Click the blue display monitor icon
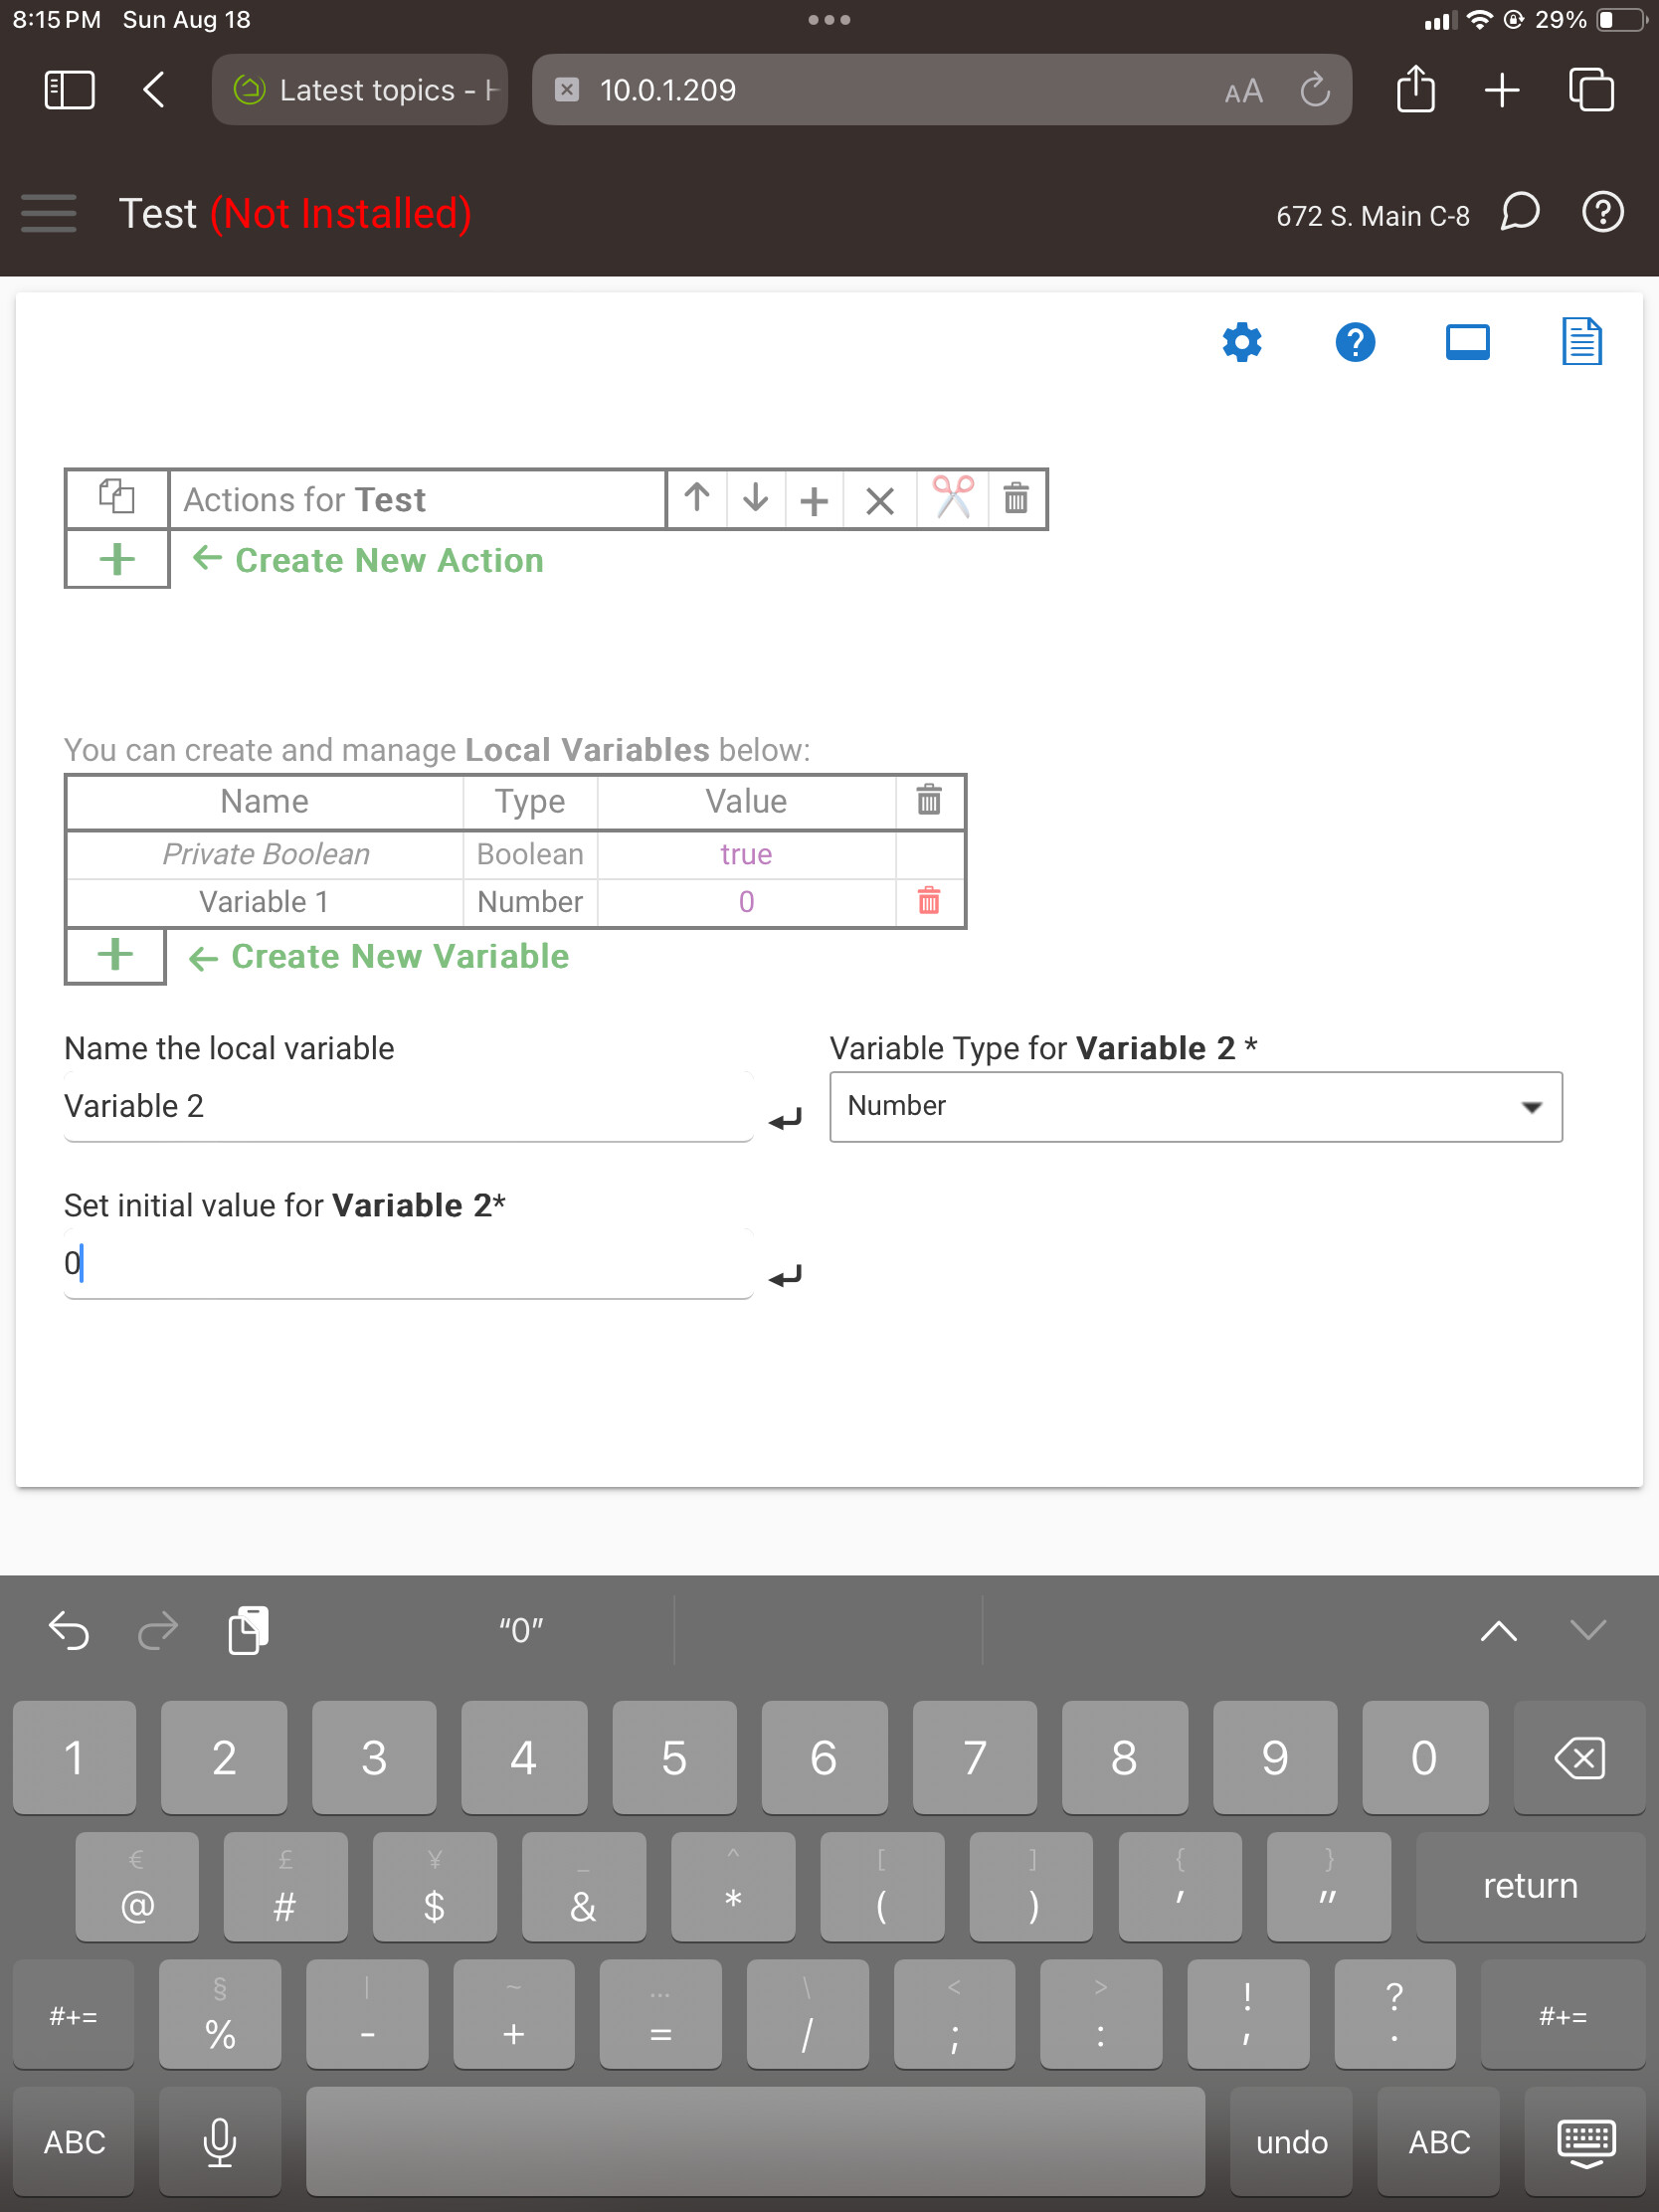Screen dimensions: 1659x2212 pos(1467,342)
